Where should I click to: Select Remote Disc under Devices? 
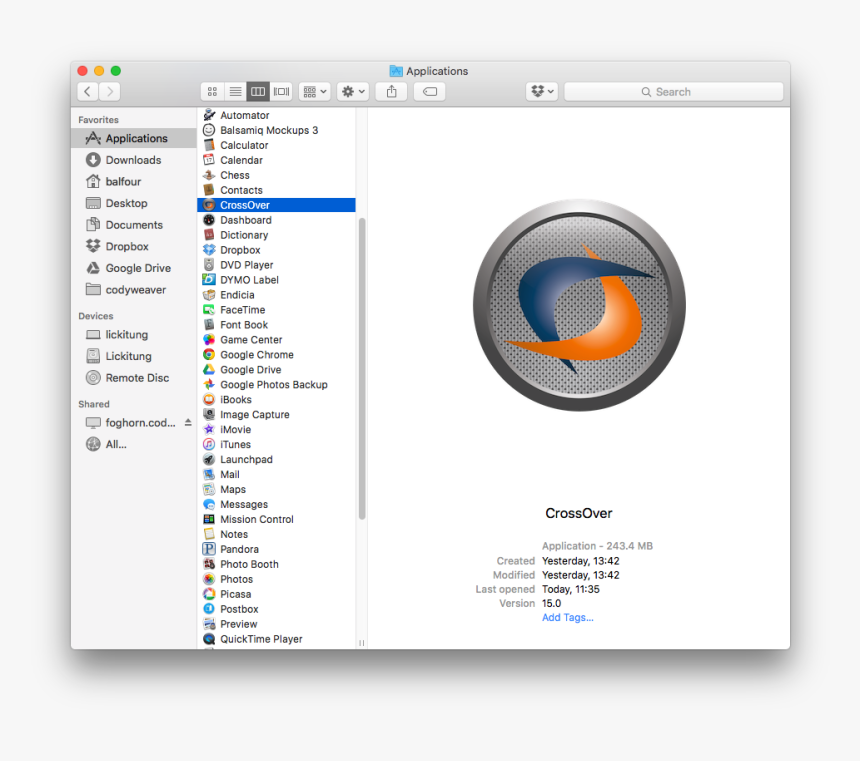coord(137,378)
